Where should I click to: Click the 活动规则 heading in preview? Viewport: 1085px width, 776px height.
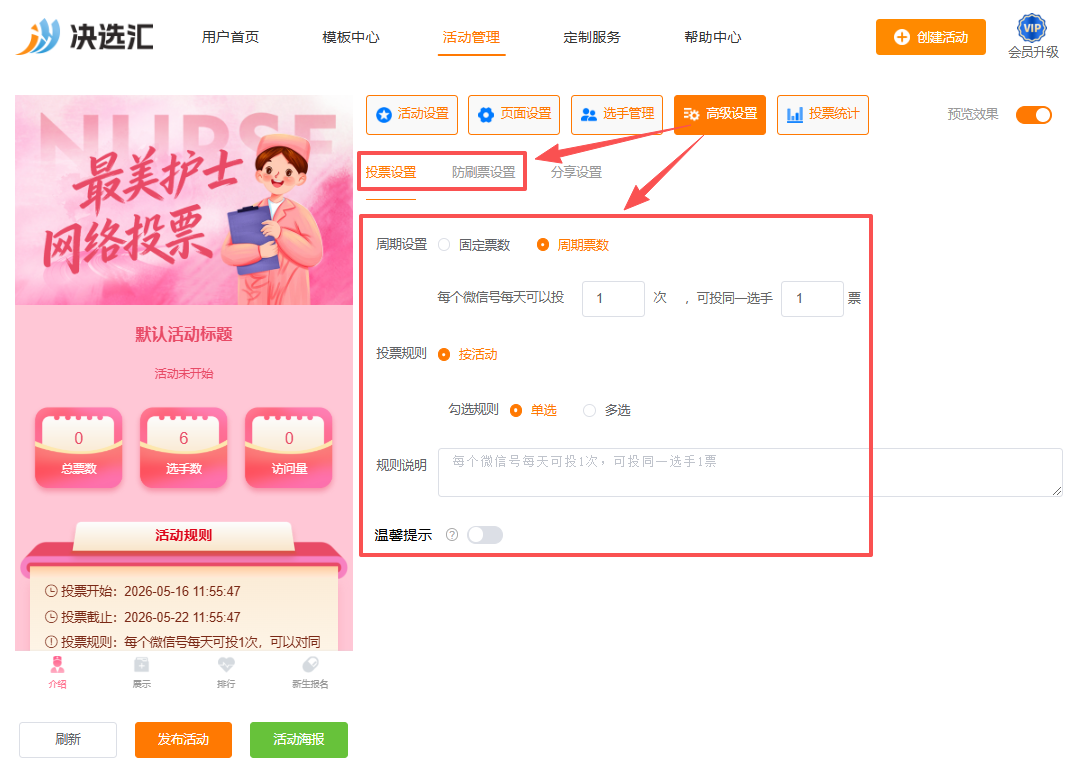[x=183, y=535]
